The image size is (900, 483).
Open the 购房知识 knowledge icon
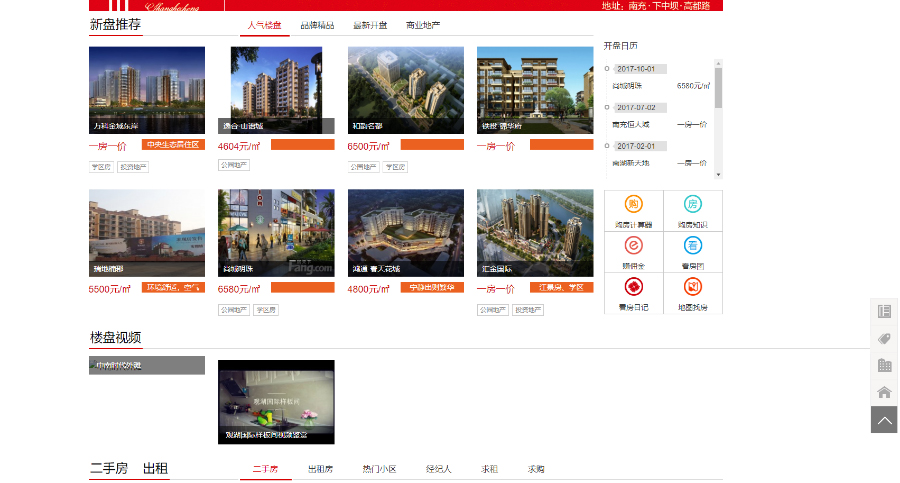(x=693, y=204)
